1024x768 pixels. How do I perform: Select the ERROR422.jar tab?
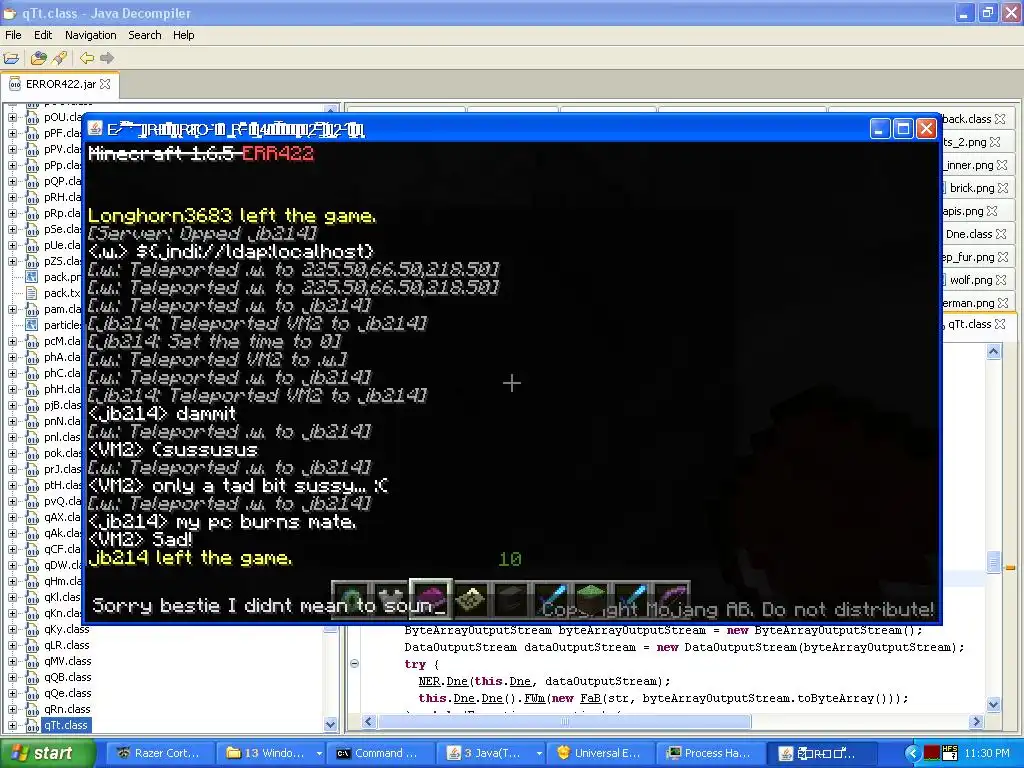[59, 84]
